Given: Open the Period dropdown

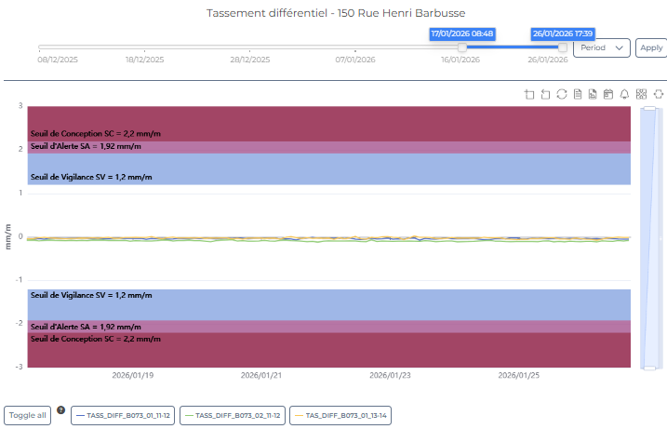Looking at the screenshot, I should click(x=601, y=47).
